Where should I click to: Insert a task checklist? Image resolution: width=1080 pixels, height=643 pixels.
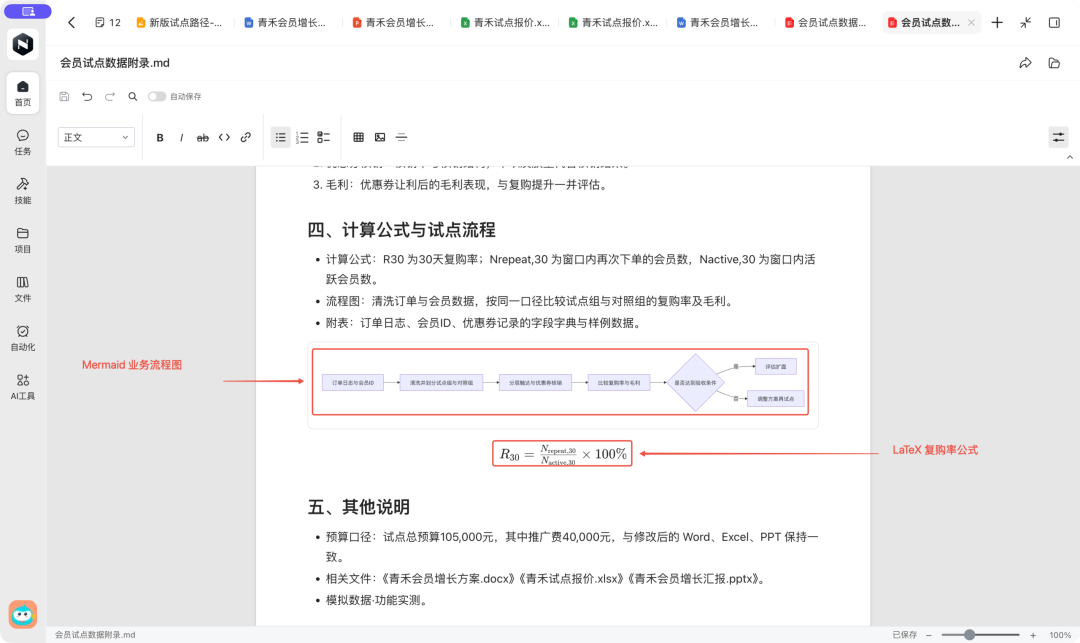click(324, 138)
